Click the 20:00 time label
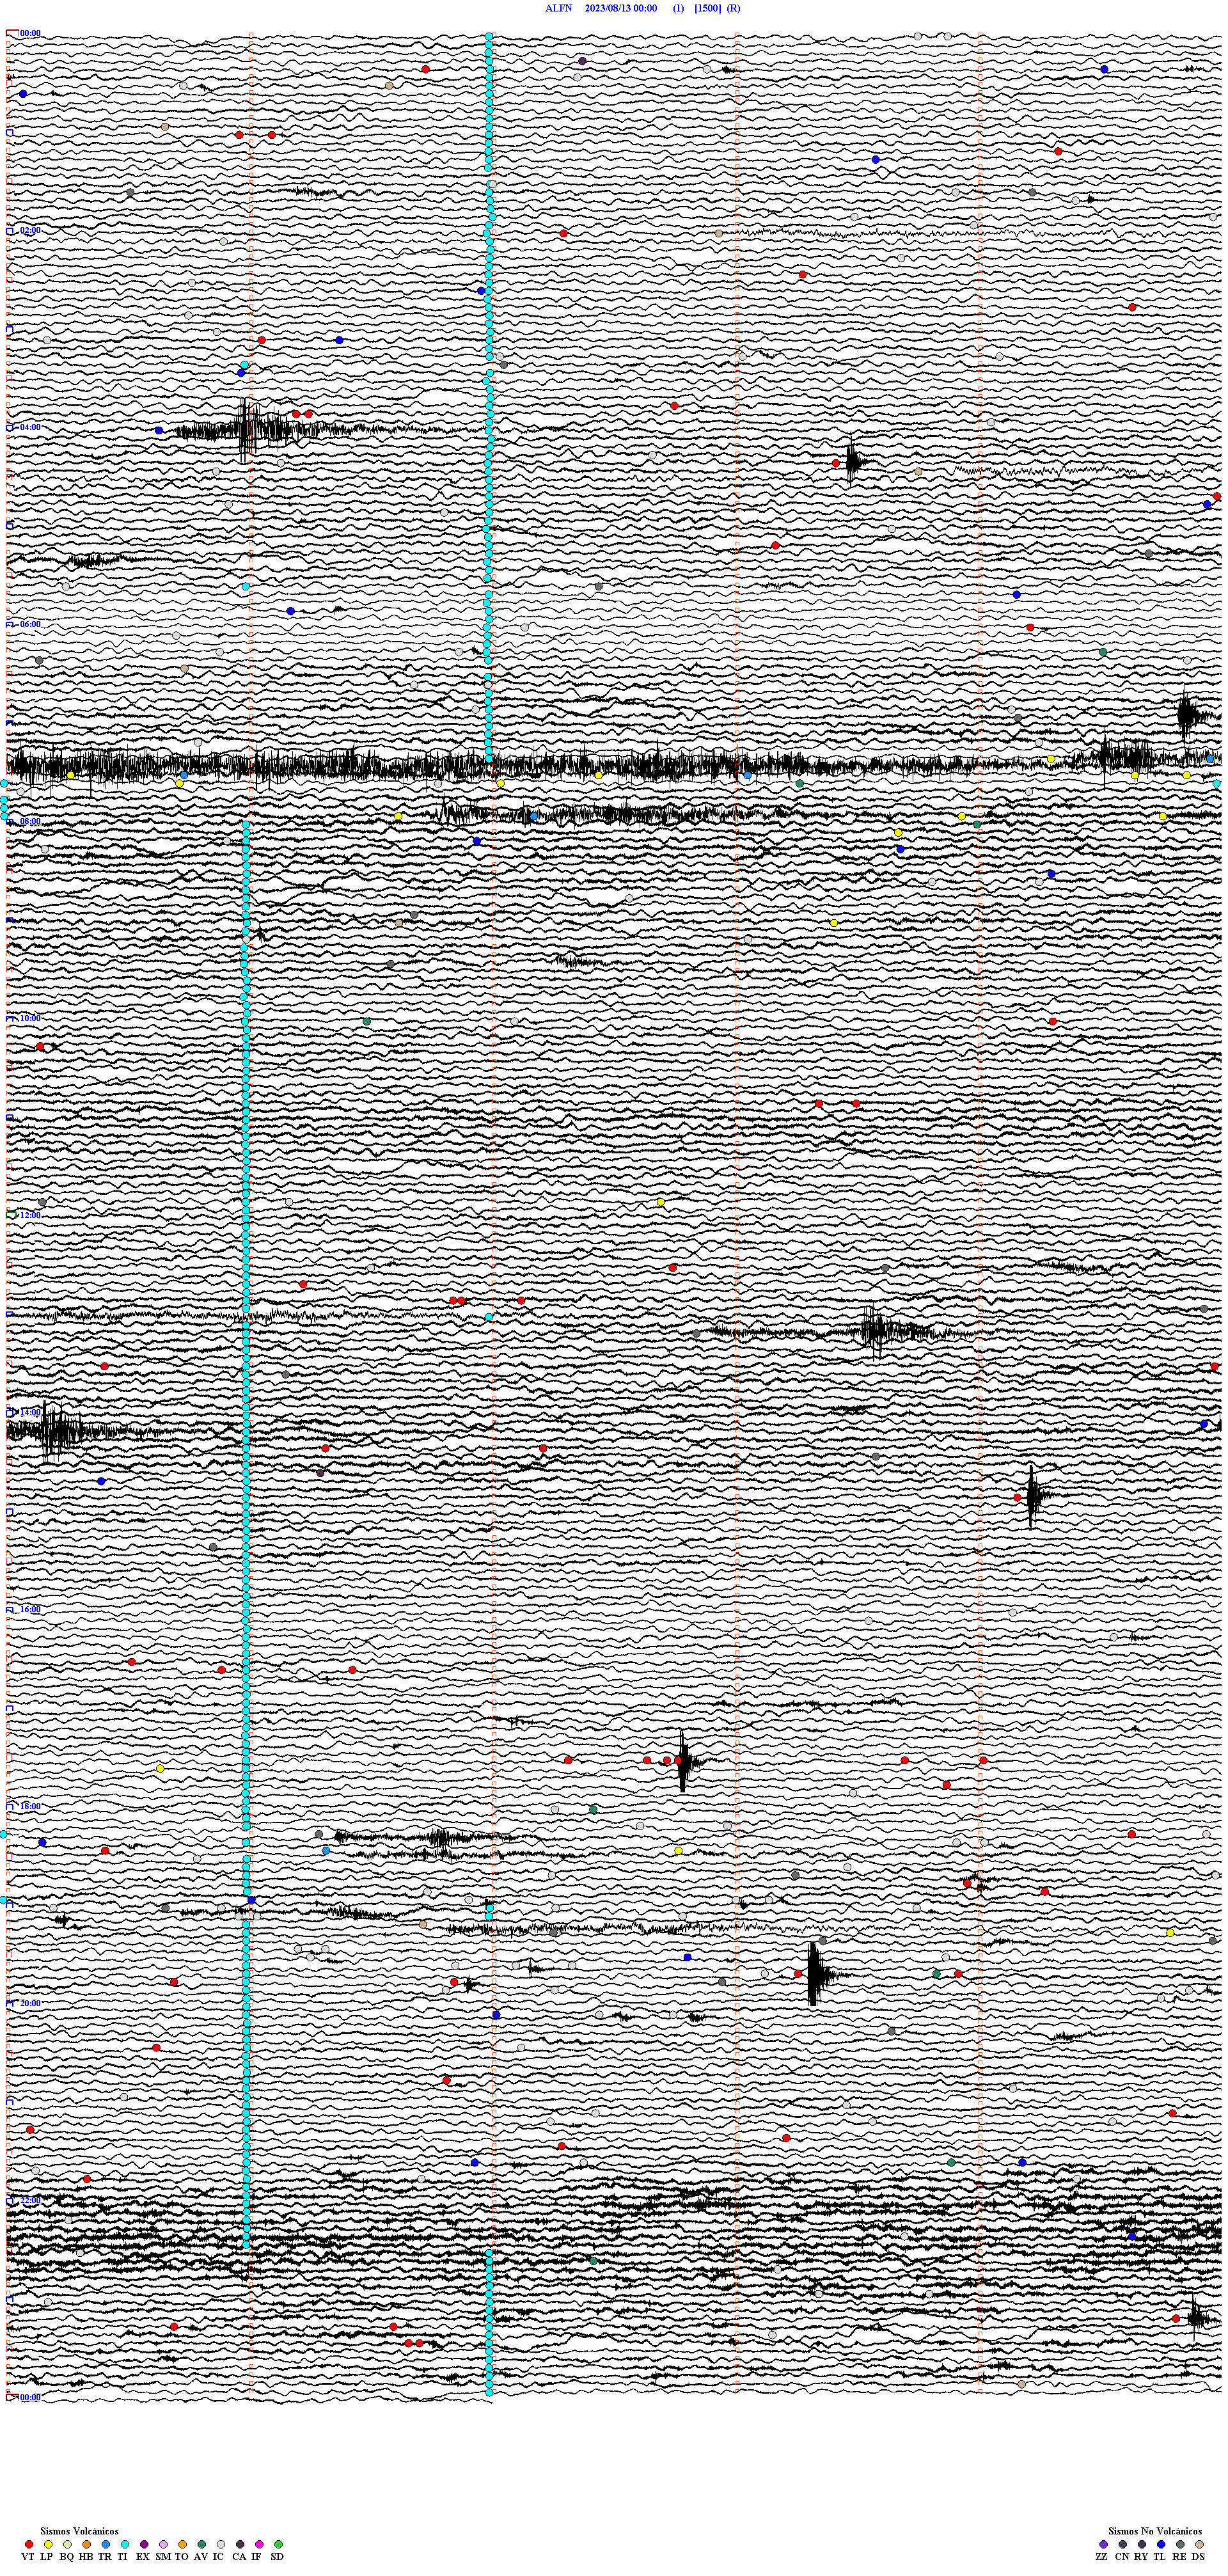The image size is (1228, 2576). pyautogui.click(x=30, y=2004)
